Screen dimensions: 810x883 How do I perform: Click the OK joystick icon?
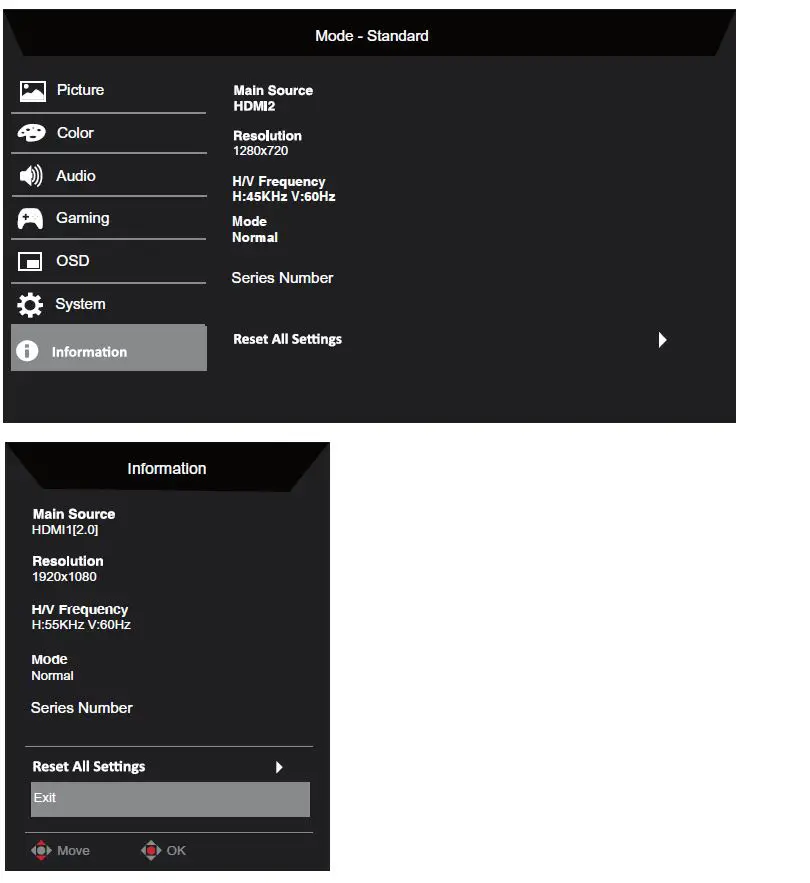coord(151,850)
